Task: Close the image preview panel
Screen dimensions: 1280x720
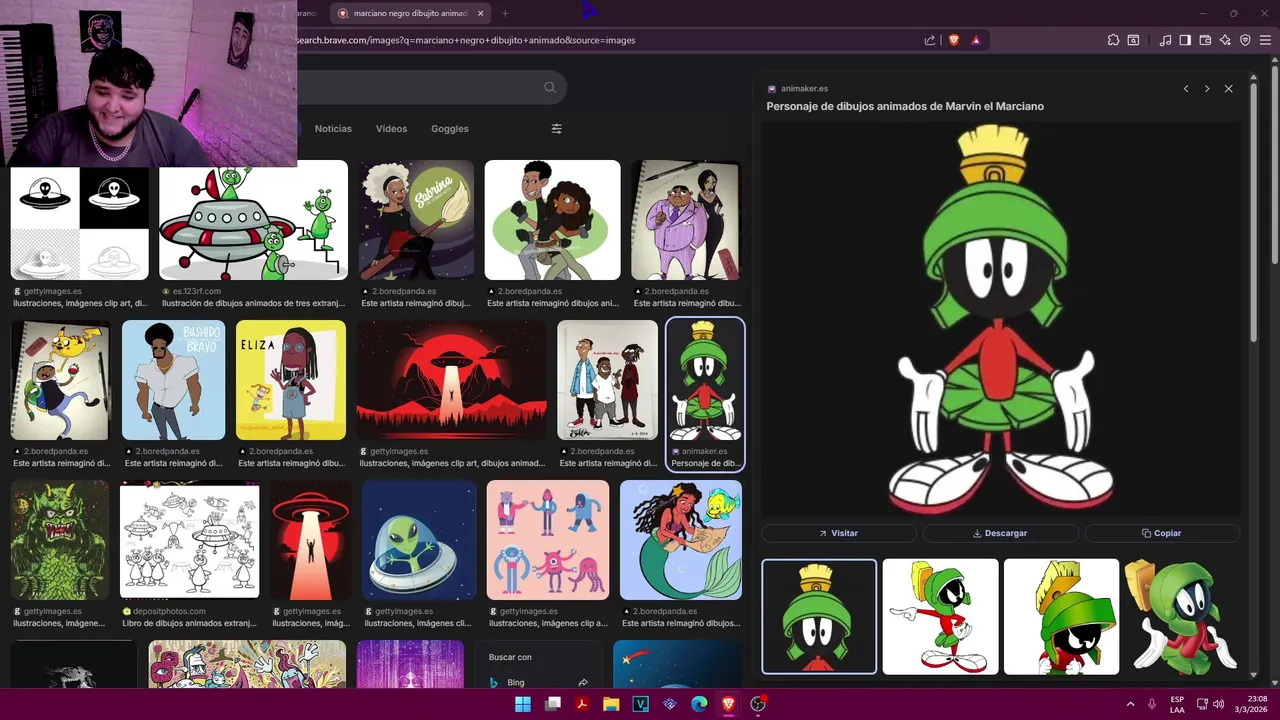Action: [x=1229, y=89]
